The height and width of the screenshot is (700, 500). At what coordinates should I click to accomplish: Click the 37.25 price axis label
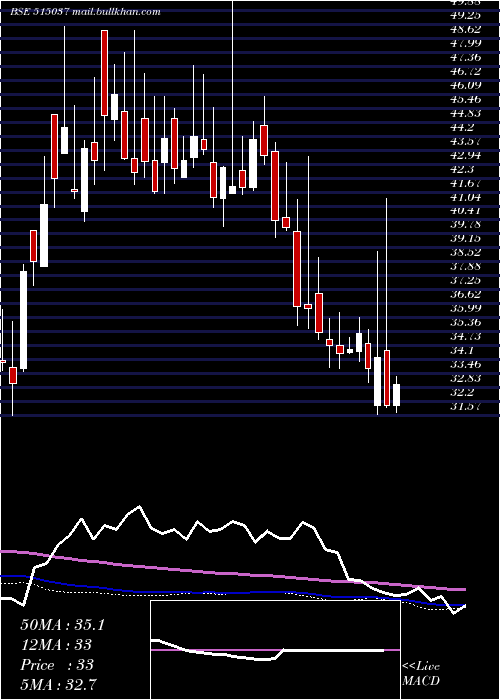[465, 281]
